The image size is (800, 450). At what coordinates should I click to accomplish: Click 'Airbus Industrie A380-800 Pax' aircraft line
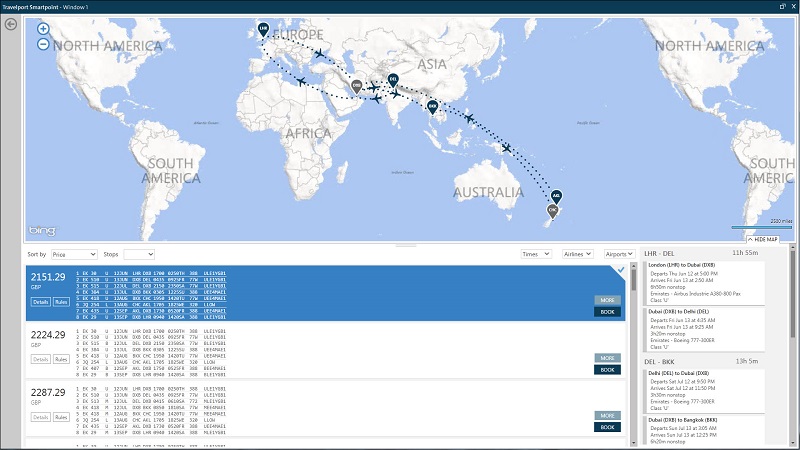695,293
